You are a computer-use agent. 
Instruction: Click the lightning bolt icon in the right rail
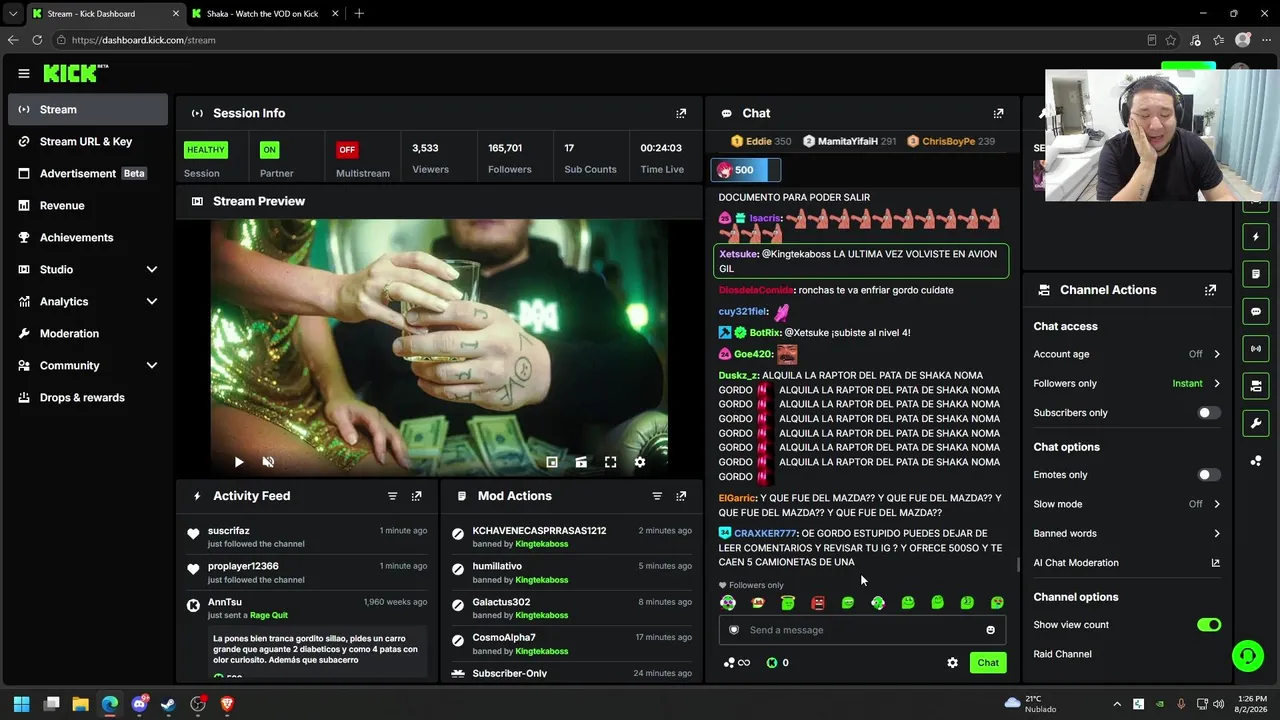click(x=1256, y=237)
